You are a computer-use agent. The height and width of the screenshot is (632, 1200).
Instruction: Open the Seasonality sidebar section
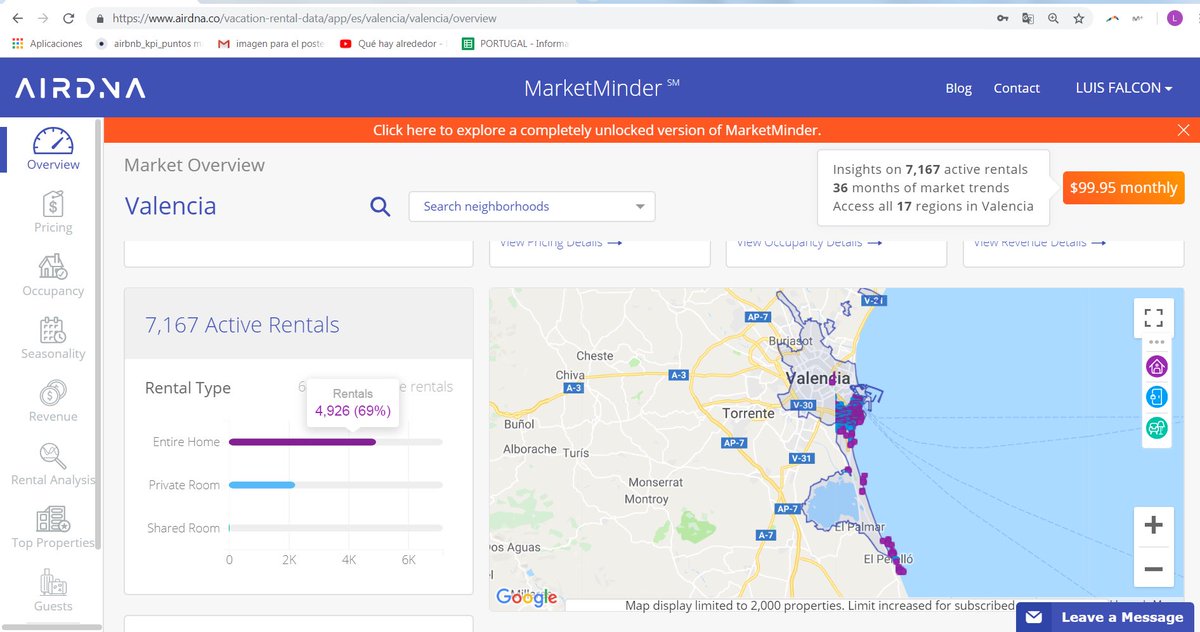pos(53,338)
